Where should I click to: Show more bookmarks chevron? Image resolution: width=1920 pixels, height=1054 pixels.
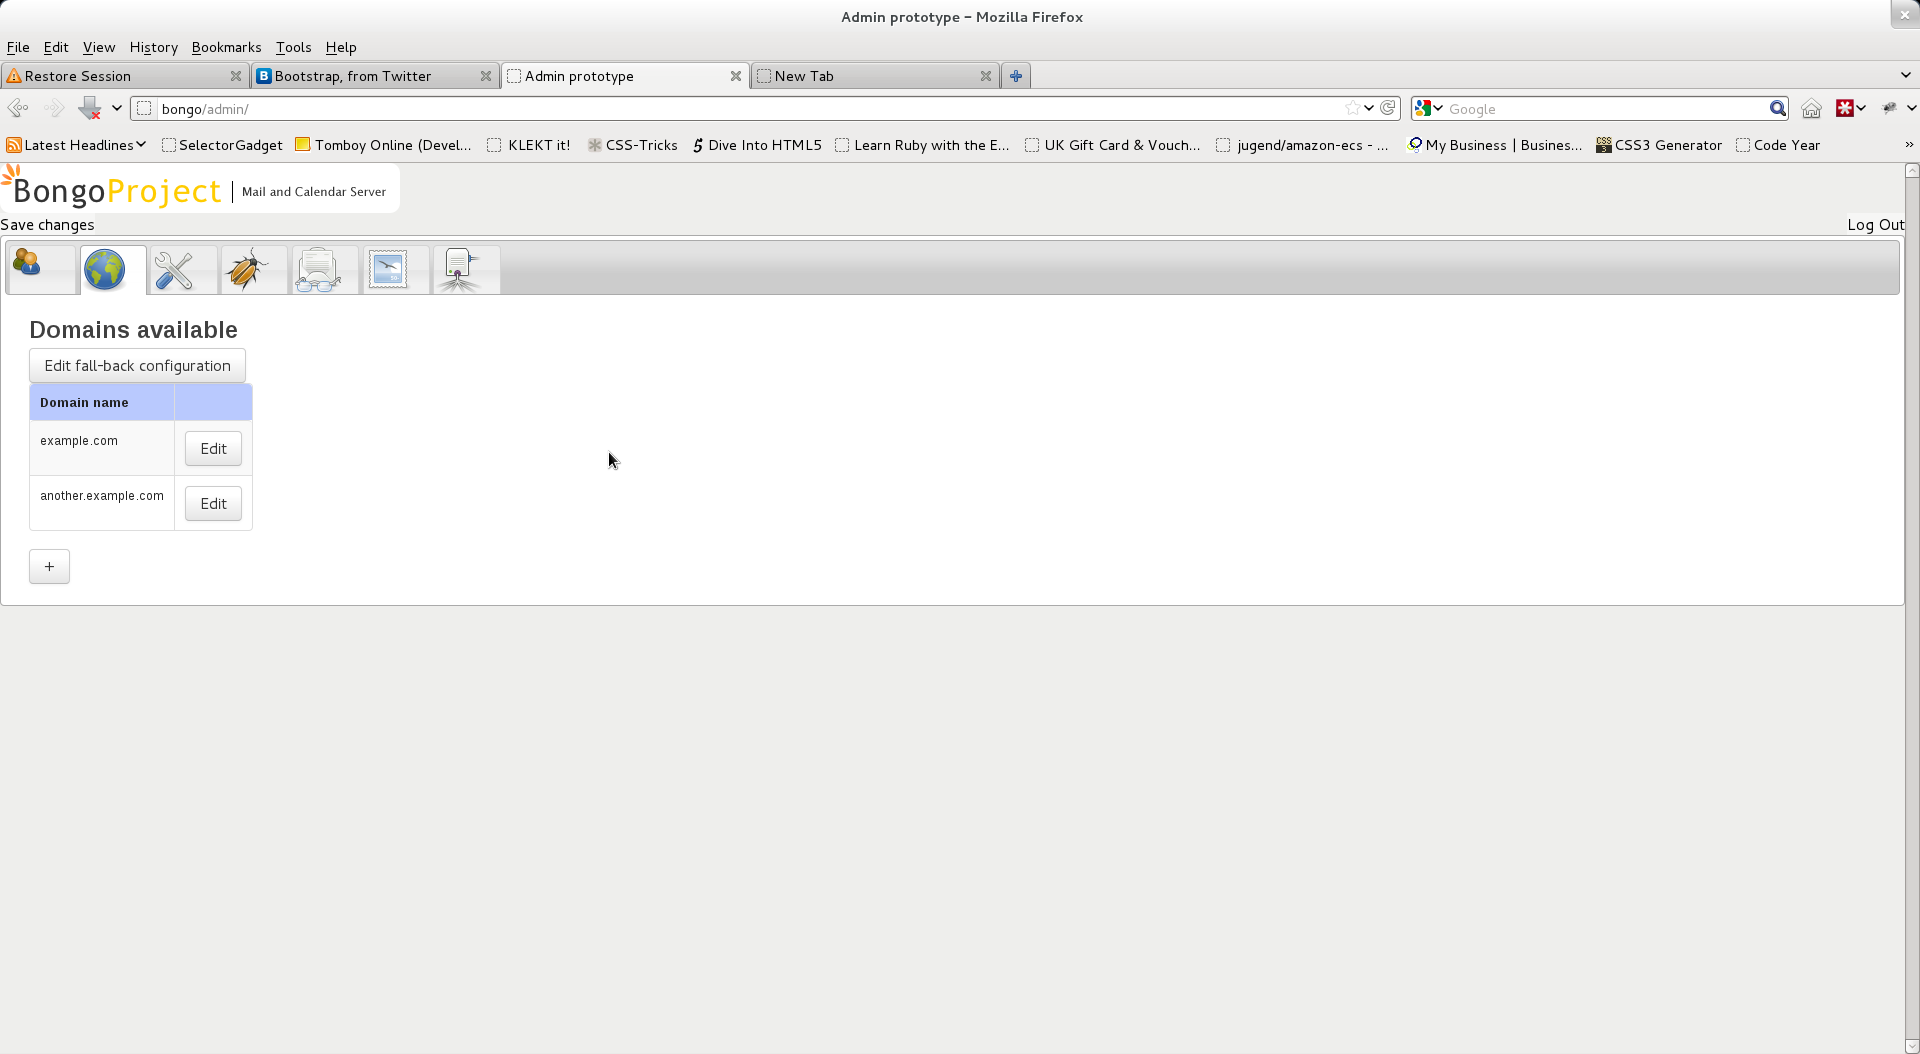tap(1908, 145)
